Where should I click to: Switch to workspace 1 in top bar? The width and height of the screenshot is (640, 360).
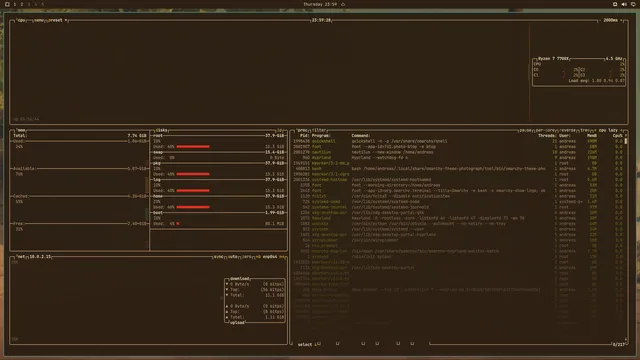pos(15,4)
